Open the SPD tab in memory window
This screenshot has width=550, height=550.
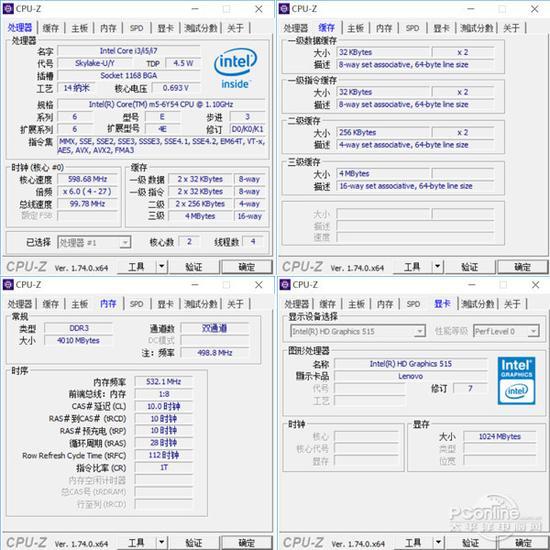136,304
